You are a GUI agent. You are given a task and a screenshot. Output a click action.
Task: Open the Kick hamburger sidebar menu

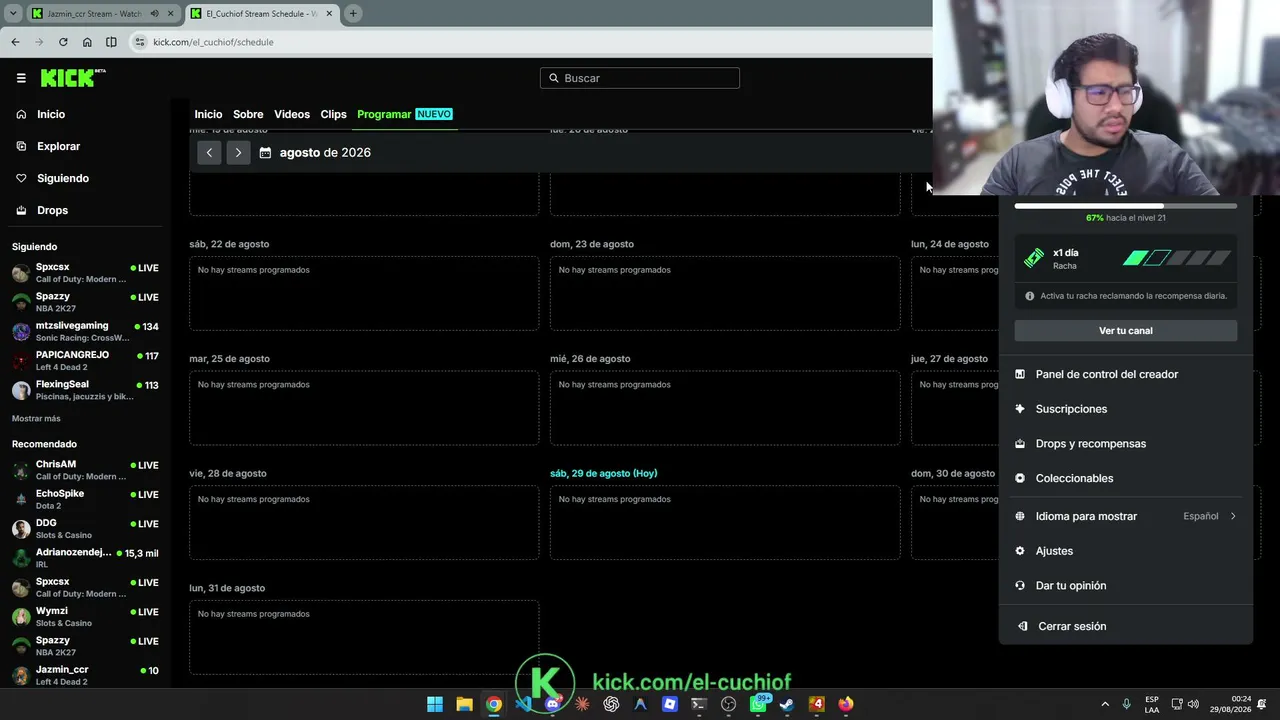(21, 78)
